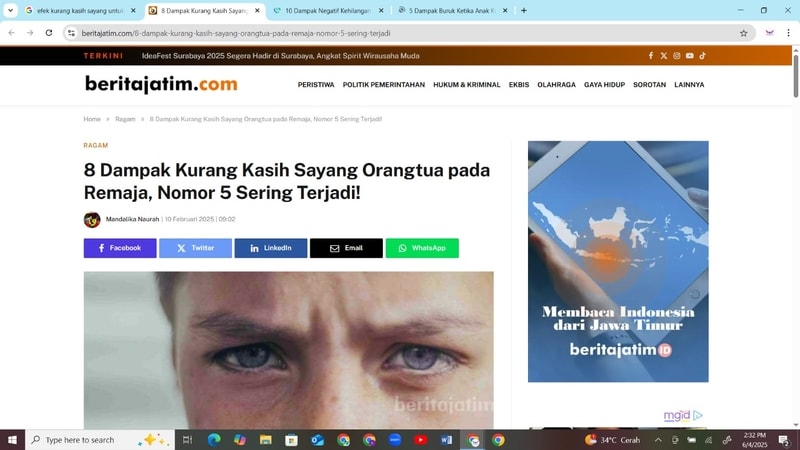The width and height of the screenshot is (800, 450).
Task: Share article on LinkedIn
Action: point(271,248)
